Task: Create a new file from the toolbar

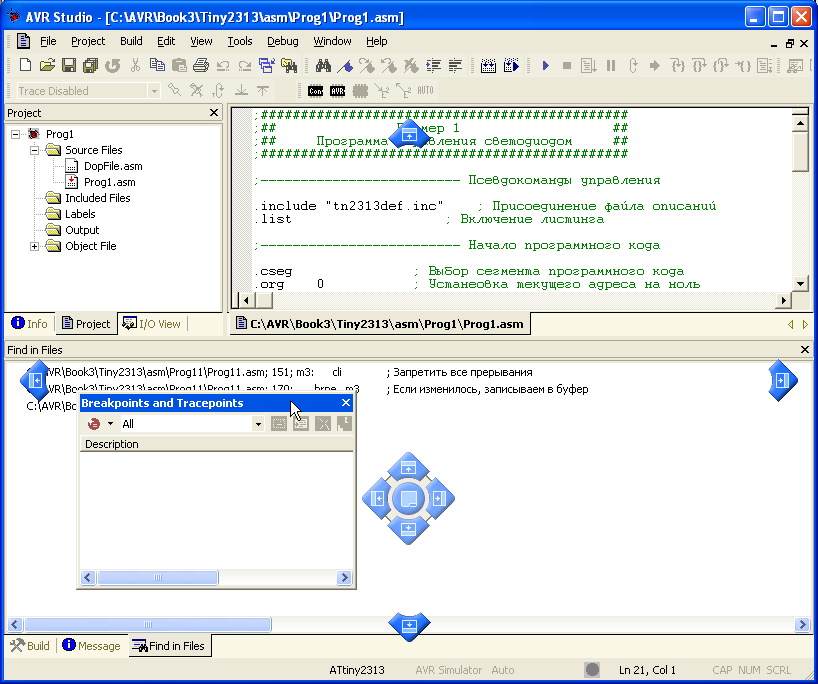Action: pyautogui.click(x=25, y=65)
